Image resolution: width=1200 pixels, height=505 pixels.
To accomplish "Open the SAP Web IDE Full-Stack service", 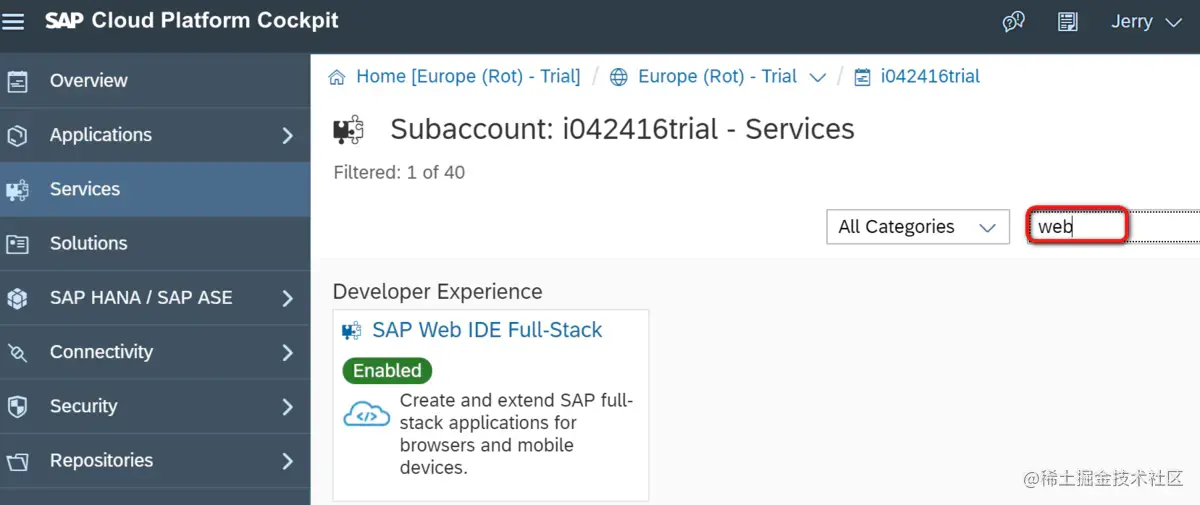I will [x=487, y=330].
